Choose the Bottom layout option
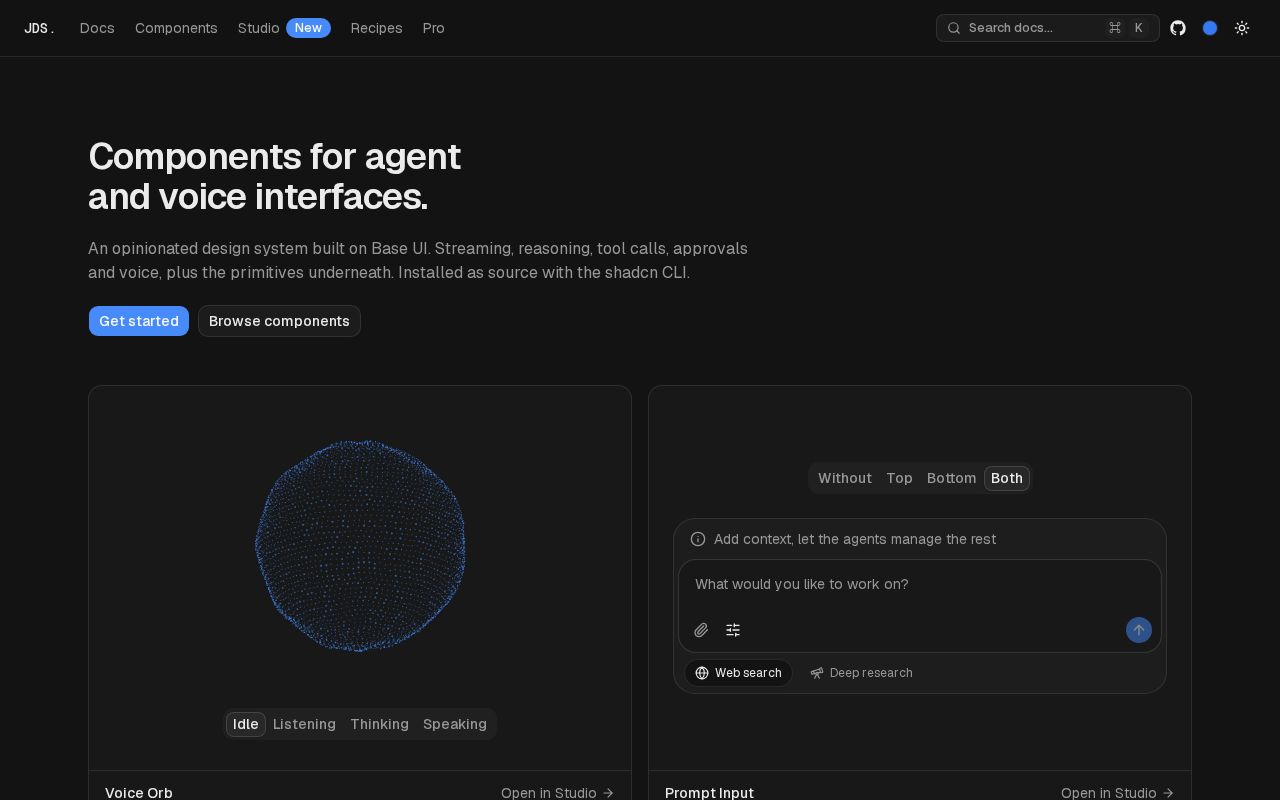The image size is (1280, 800). click(x=951, y=478)
